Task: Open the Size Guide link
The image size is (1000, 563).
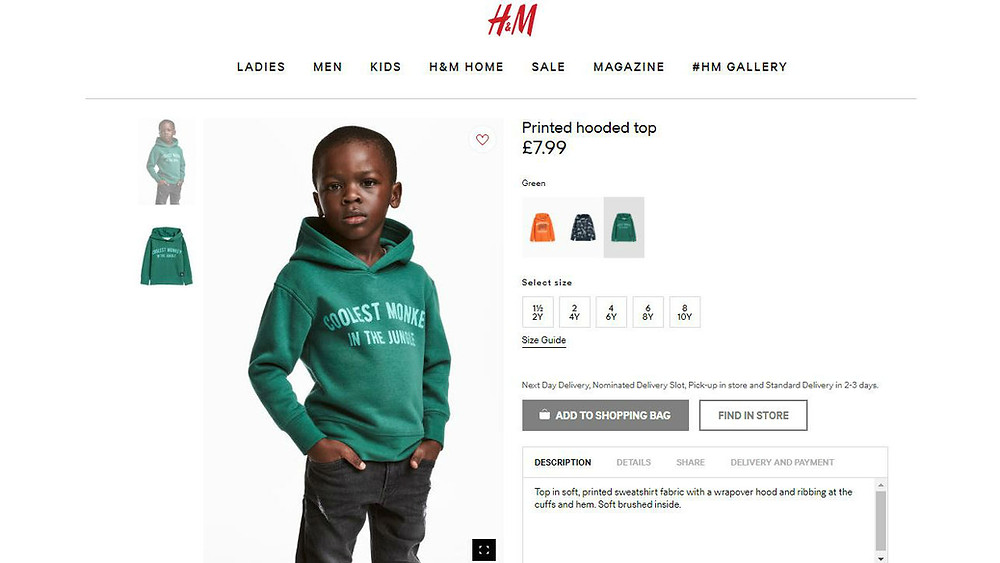Action: (543, 340)
